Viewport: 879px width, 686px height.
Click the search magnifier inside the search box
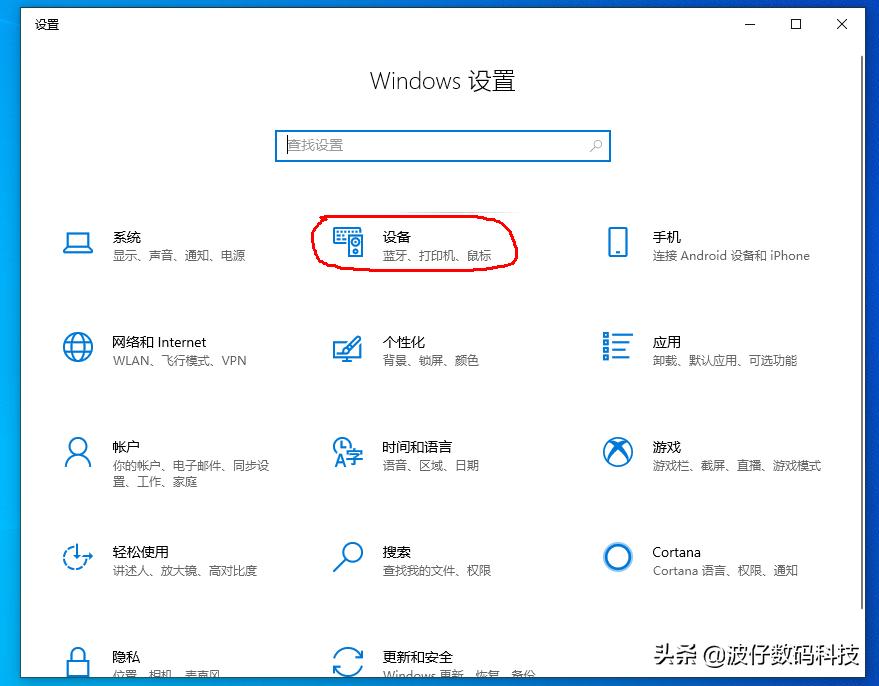(x=596, y=146)
